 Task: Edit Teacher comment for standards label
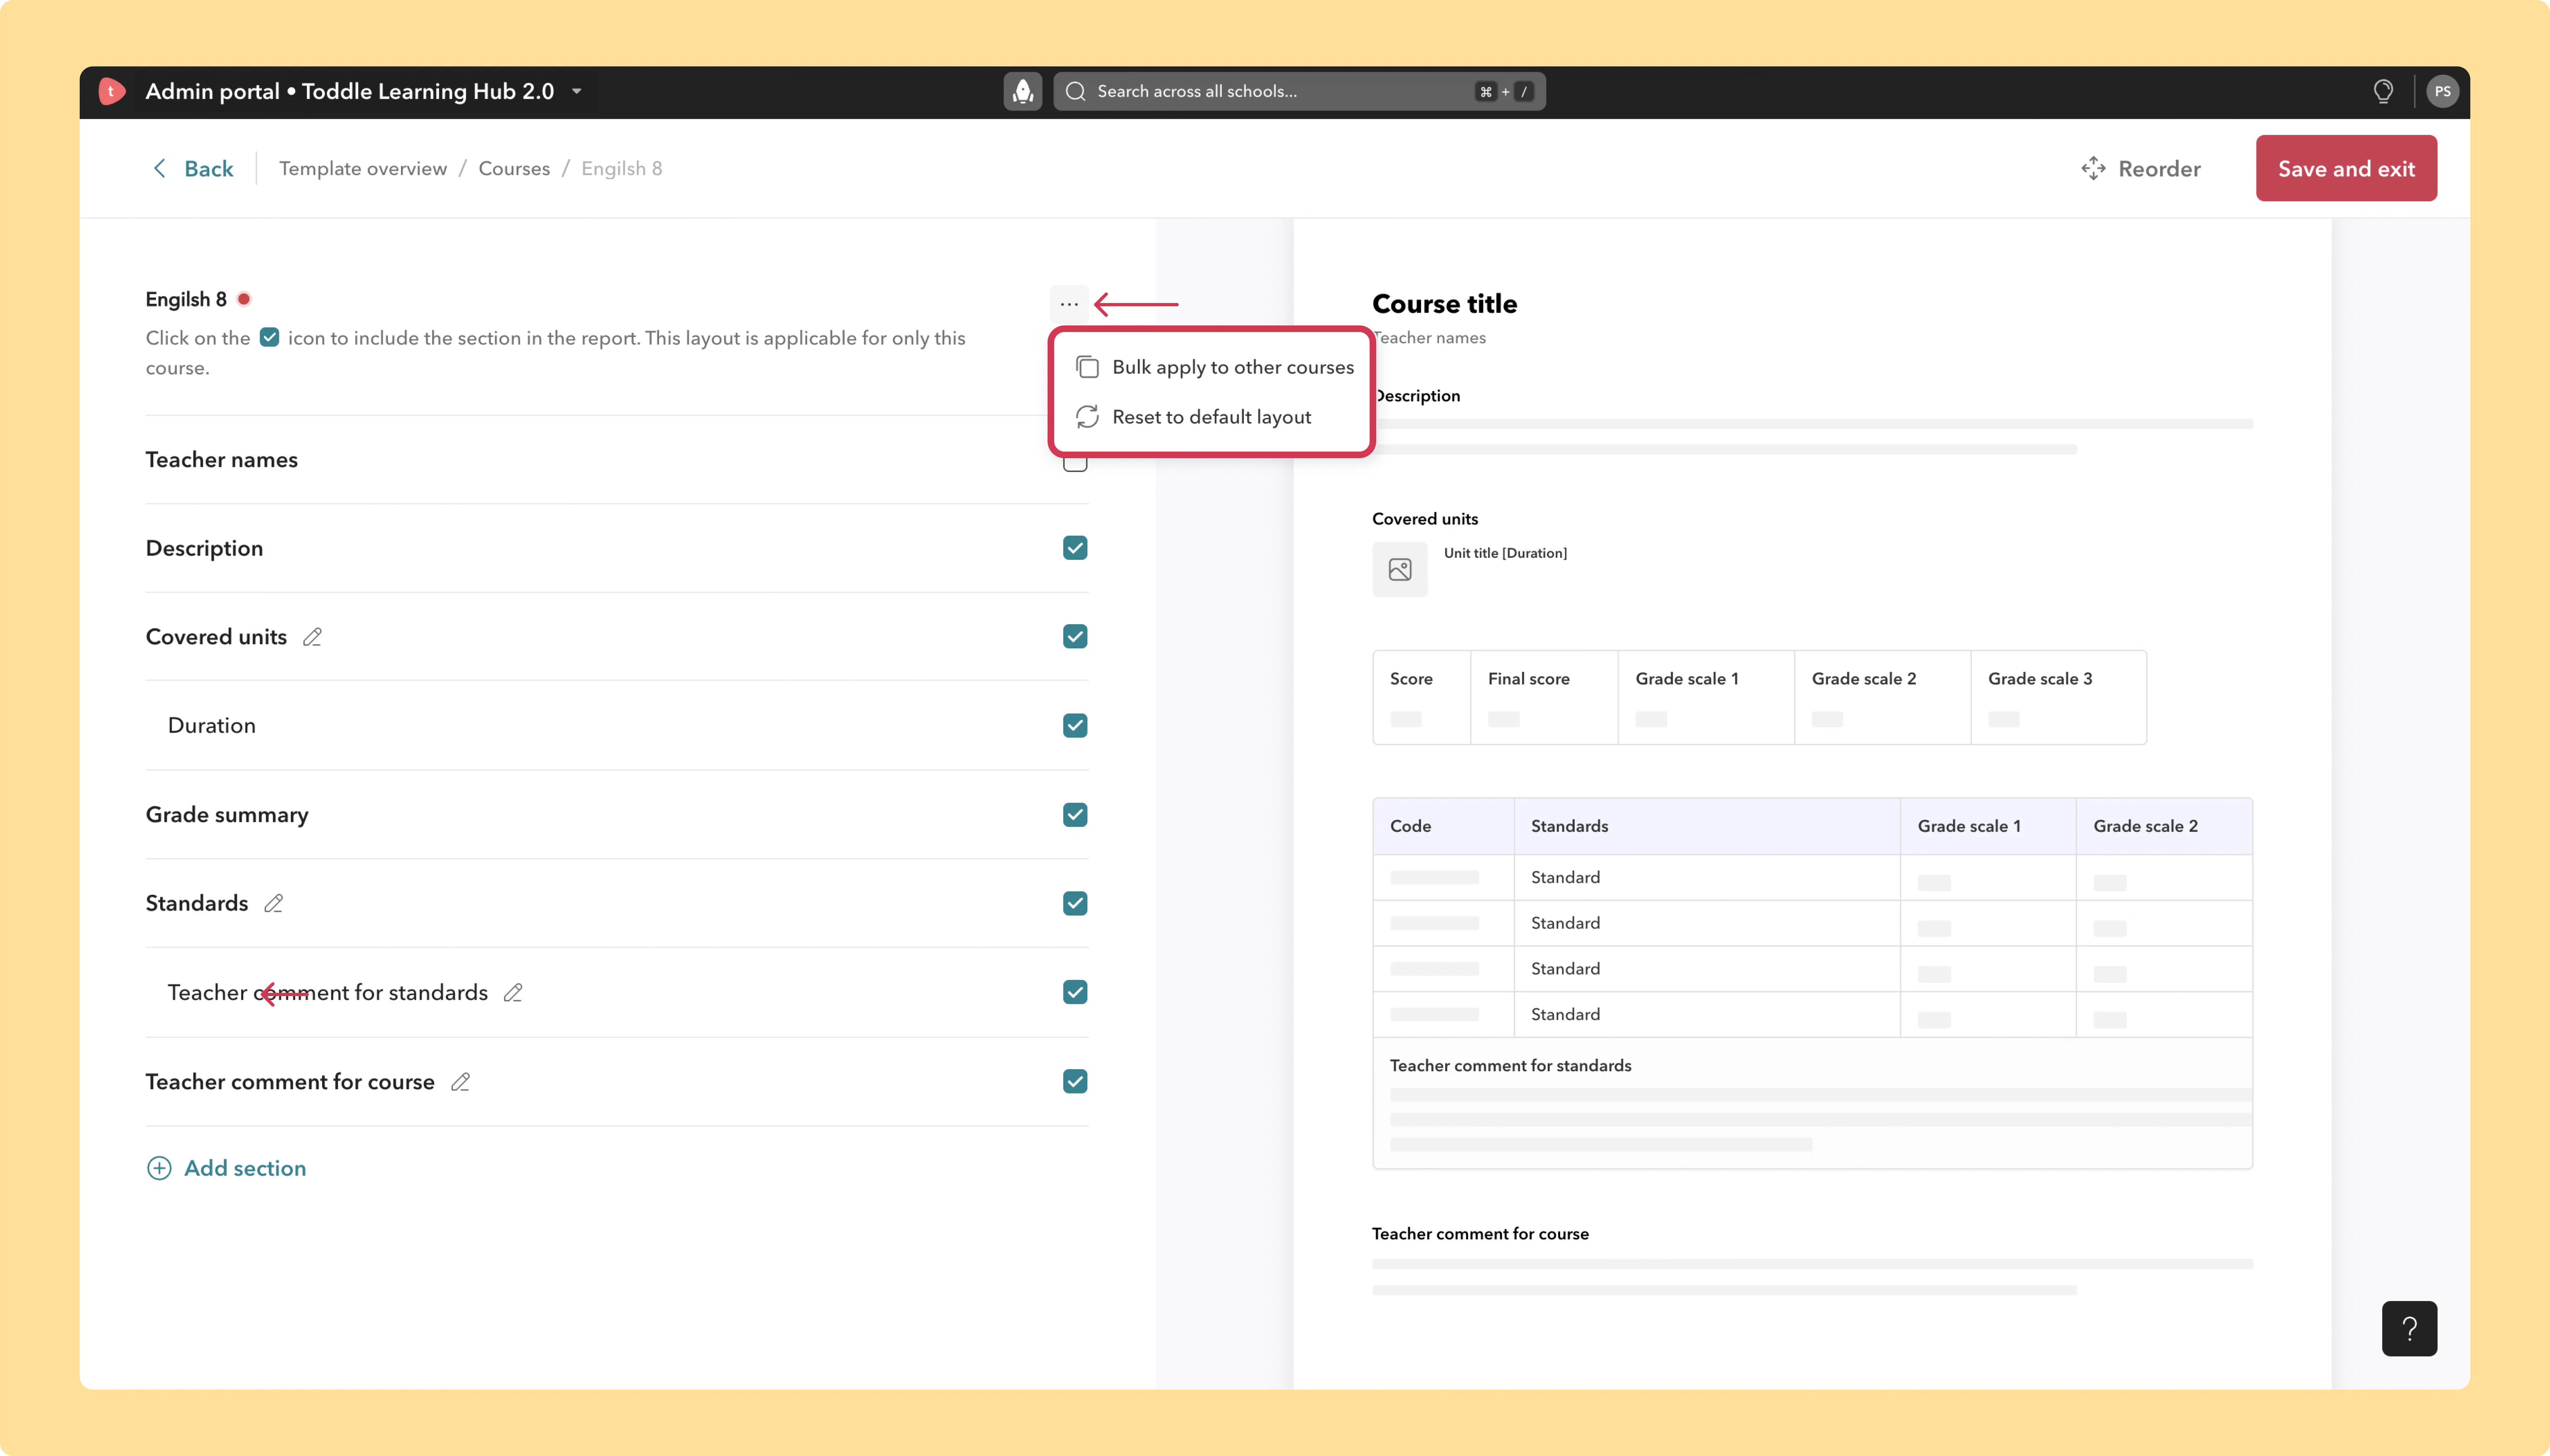click(513, 992)
